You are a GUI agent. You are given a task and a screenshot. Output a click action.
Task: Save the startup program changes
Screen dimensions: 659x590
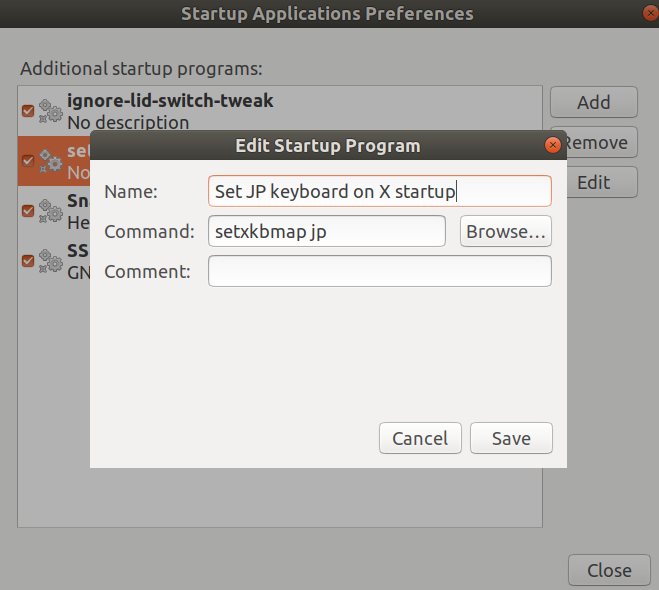[x=510, y=438]
